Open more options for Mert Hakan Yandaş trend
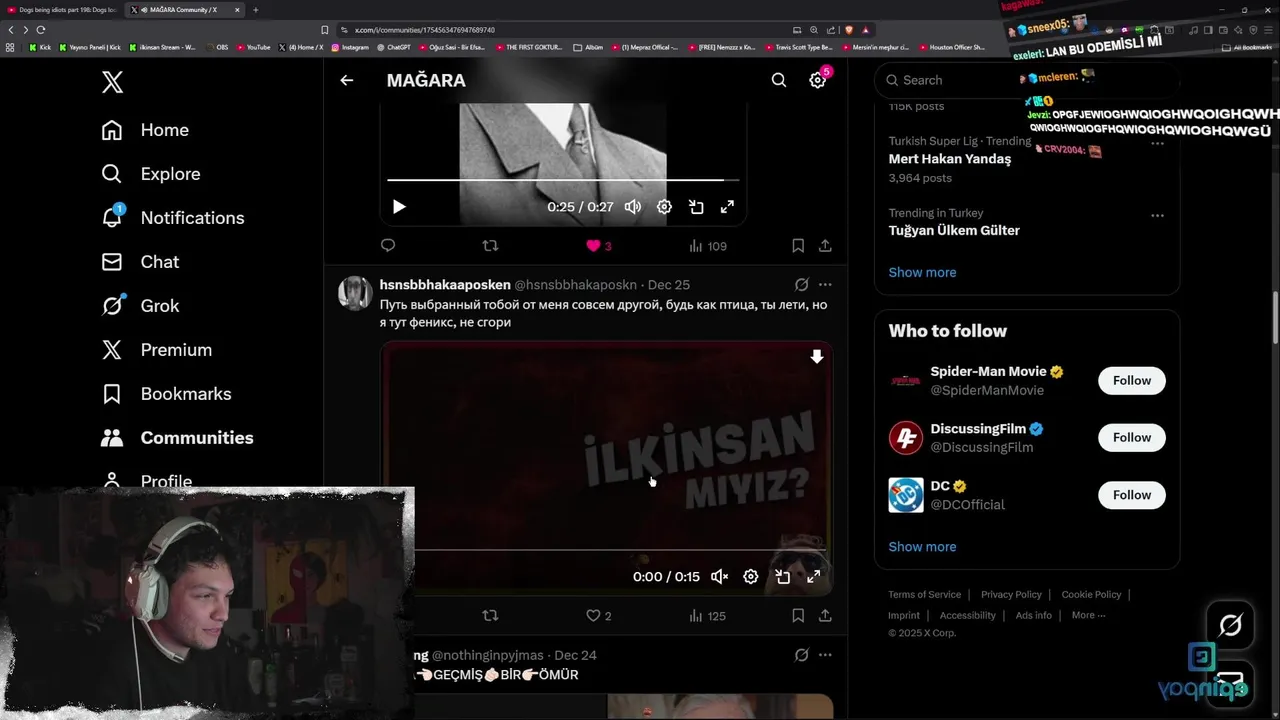 (1157, 143)
